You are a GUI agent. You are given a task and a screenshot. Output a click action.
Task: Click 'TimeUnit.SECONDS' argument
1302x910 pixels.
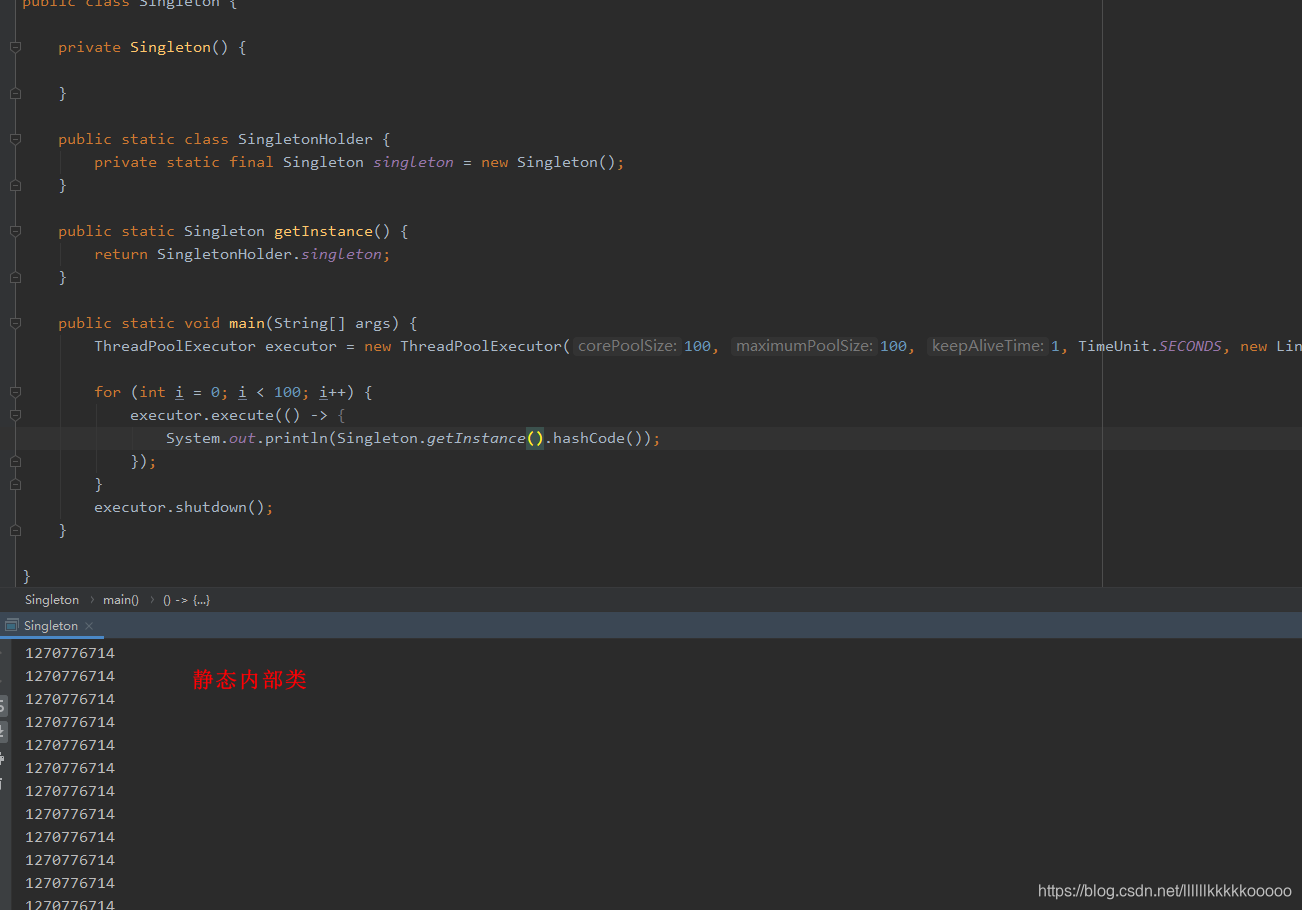[x=1150, y=346]
